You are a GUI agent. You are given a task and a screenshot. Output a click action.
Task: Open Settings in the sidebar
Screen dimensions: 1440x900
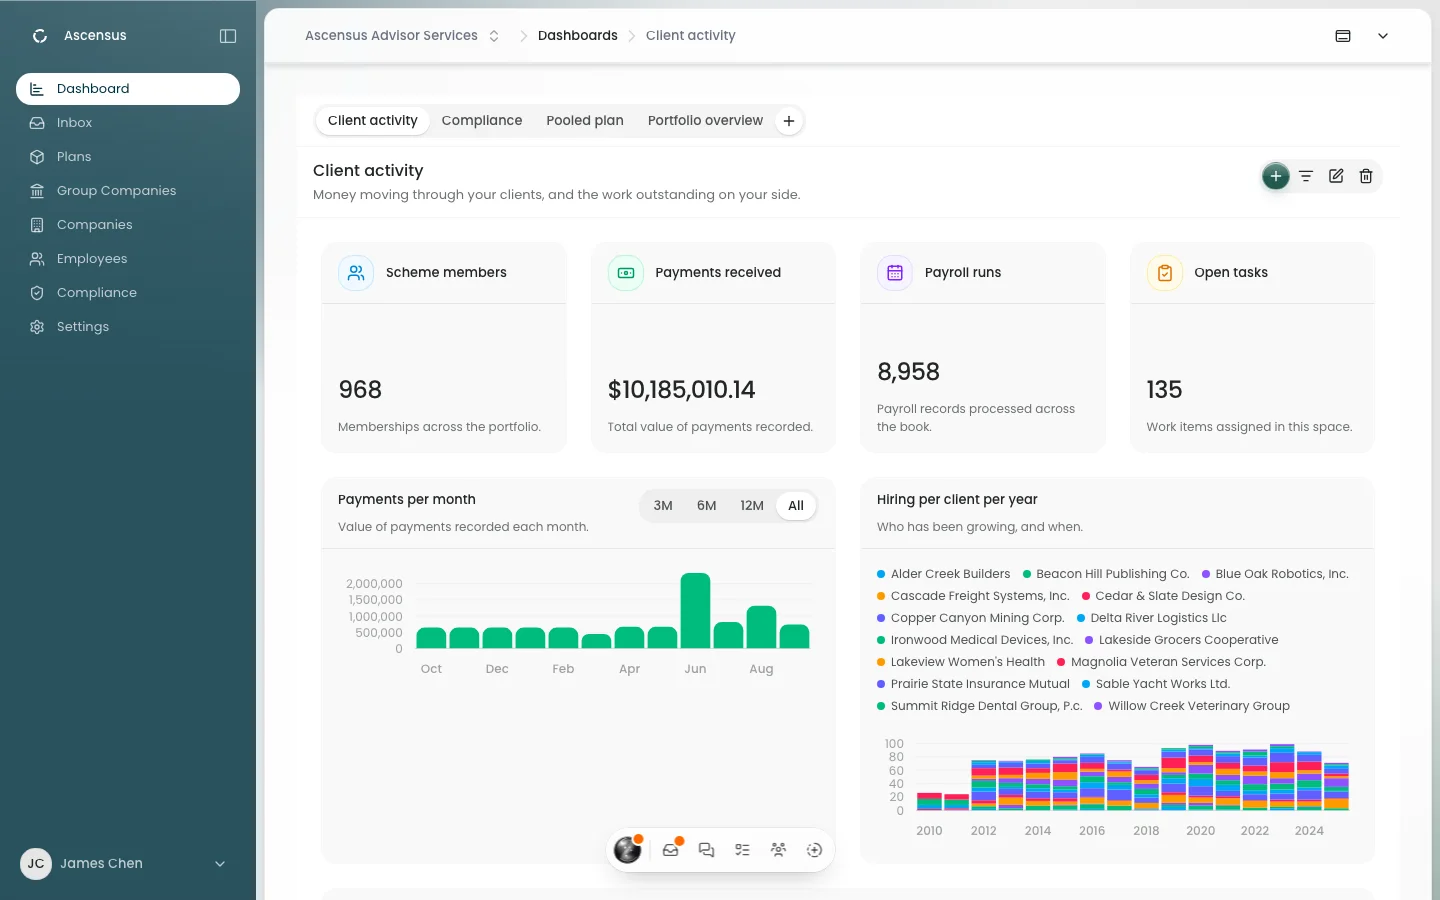(128, 327)
